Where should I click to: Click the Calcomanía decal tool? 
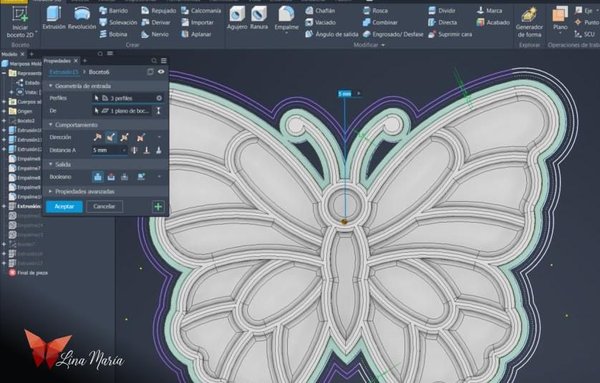(x=201, y=11)
